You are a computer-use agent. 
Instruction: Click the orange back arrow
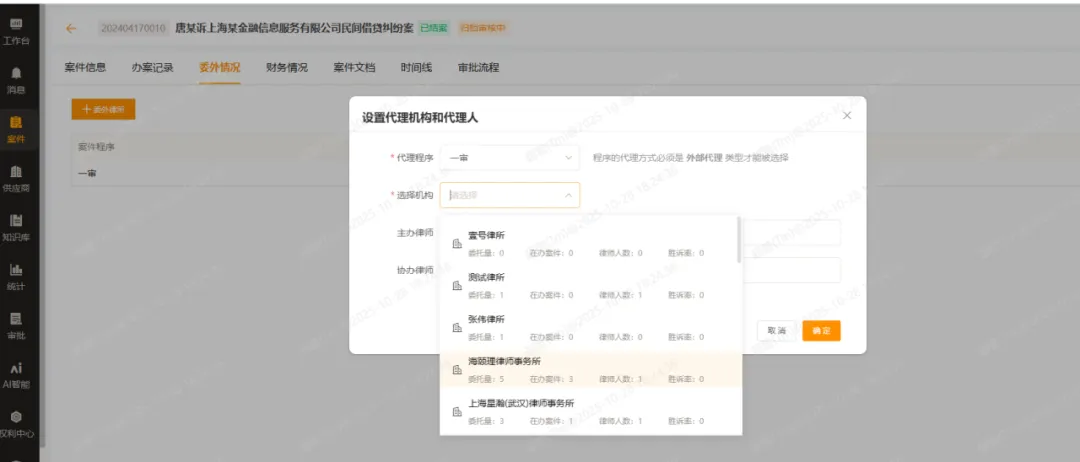click(70, 28)
